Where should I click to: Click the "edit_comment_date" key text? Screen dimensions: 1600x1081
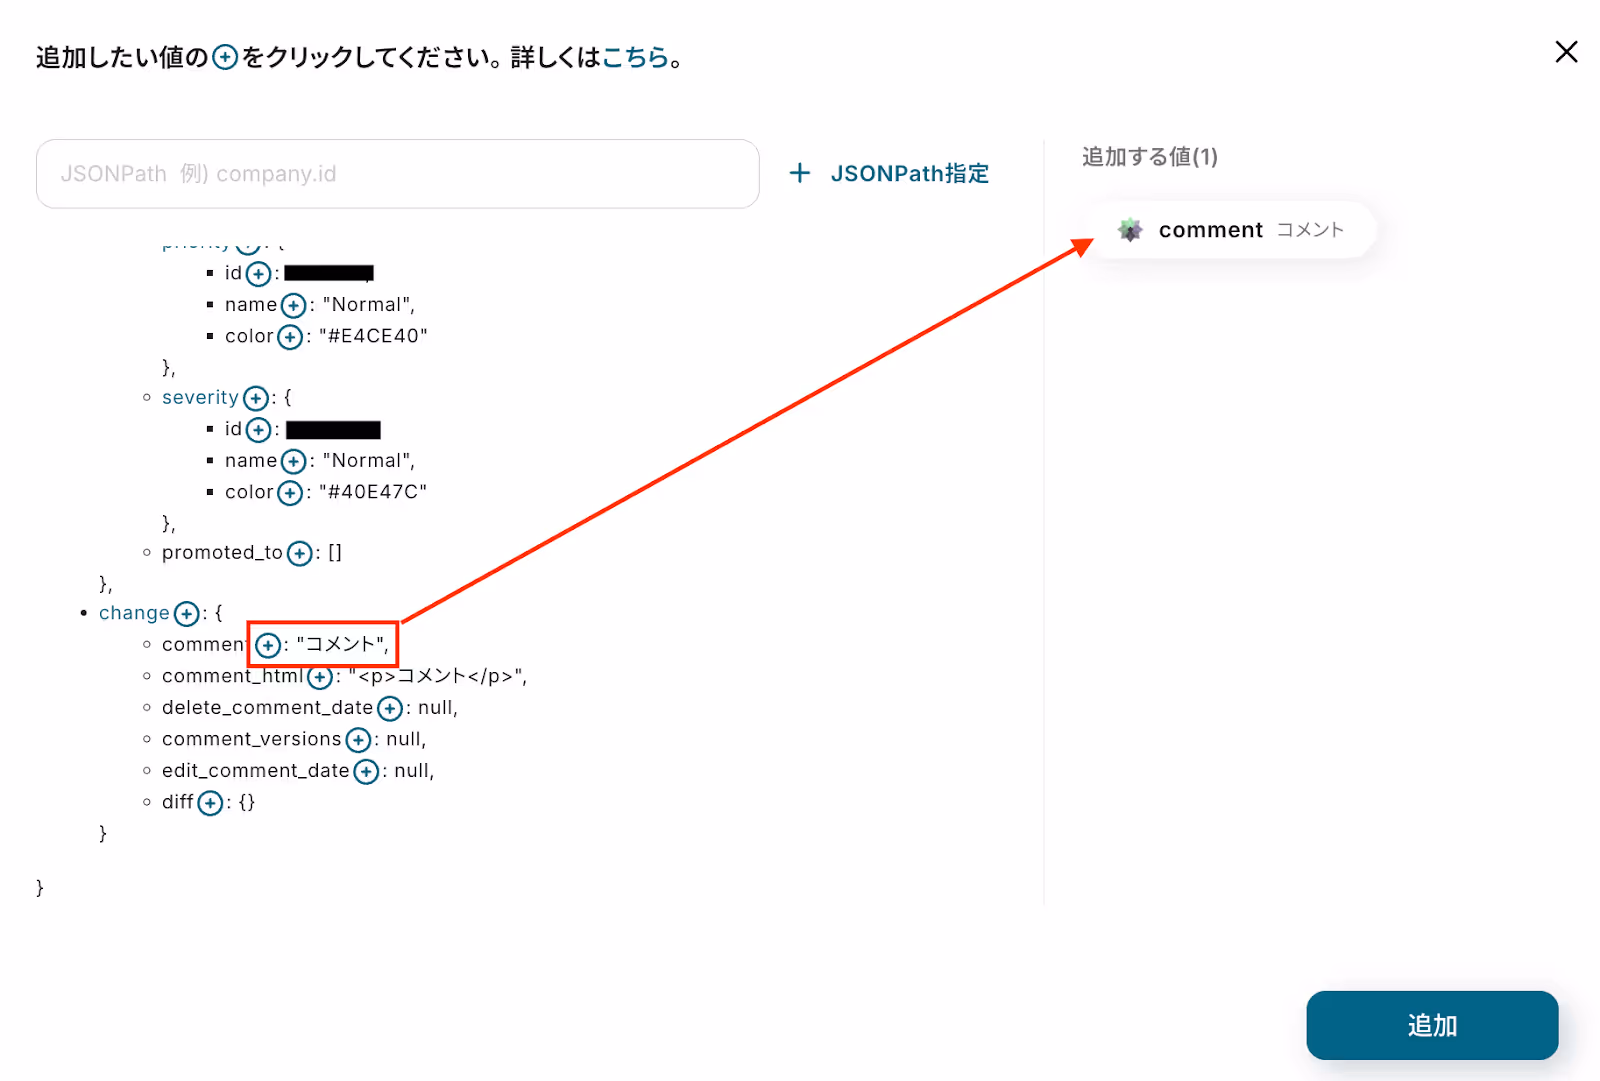pos(256,771)
